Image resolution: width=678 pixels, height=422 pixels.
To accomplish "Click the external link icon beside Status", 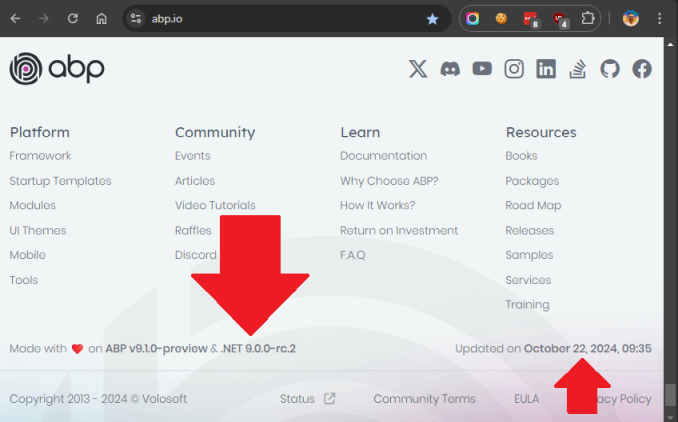I will click(330, 398).
